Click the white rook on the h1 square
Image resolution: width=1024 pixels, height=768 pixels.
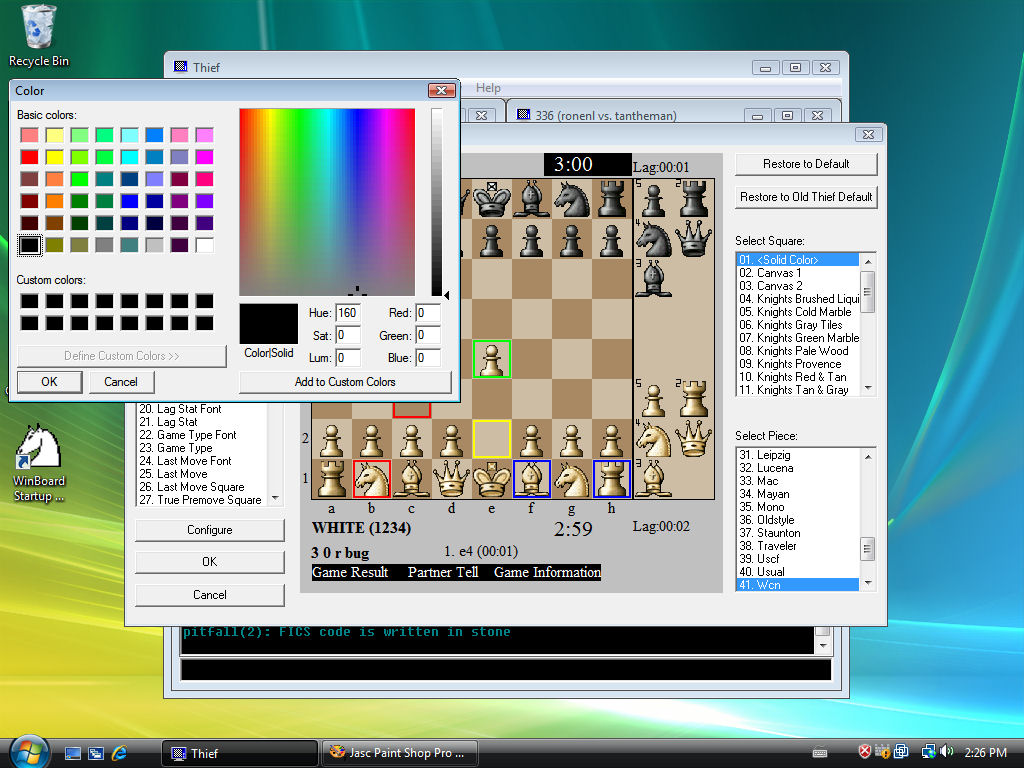point(611,479)
